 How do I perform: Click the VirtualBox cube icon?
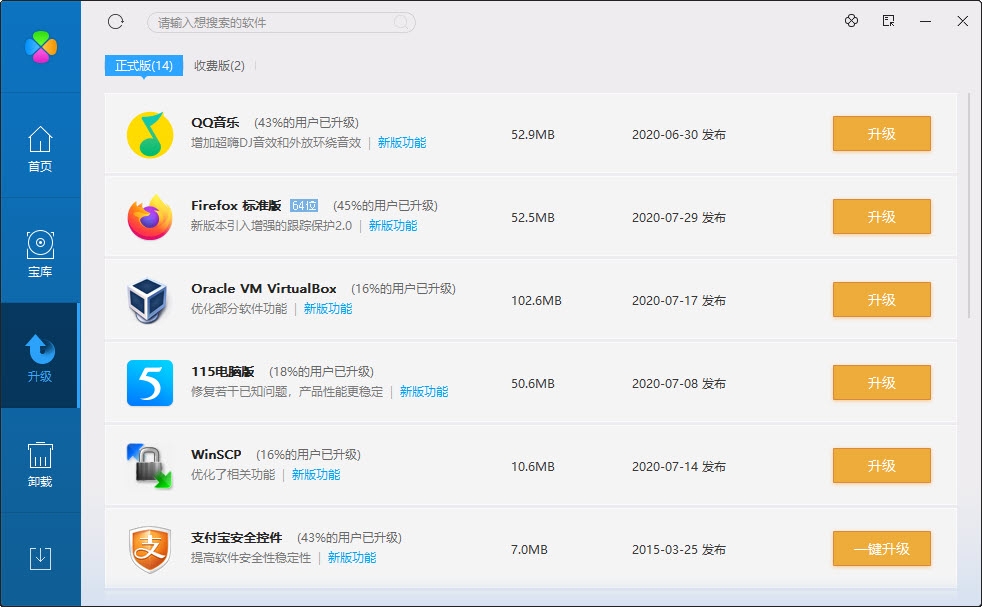(148, 301)
